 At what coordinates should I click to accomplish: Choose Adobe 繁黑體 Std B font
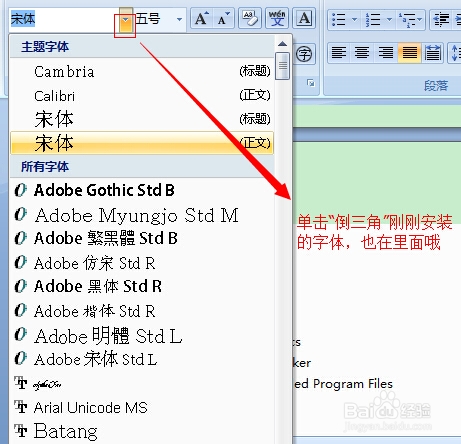142,238
